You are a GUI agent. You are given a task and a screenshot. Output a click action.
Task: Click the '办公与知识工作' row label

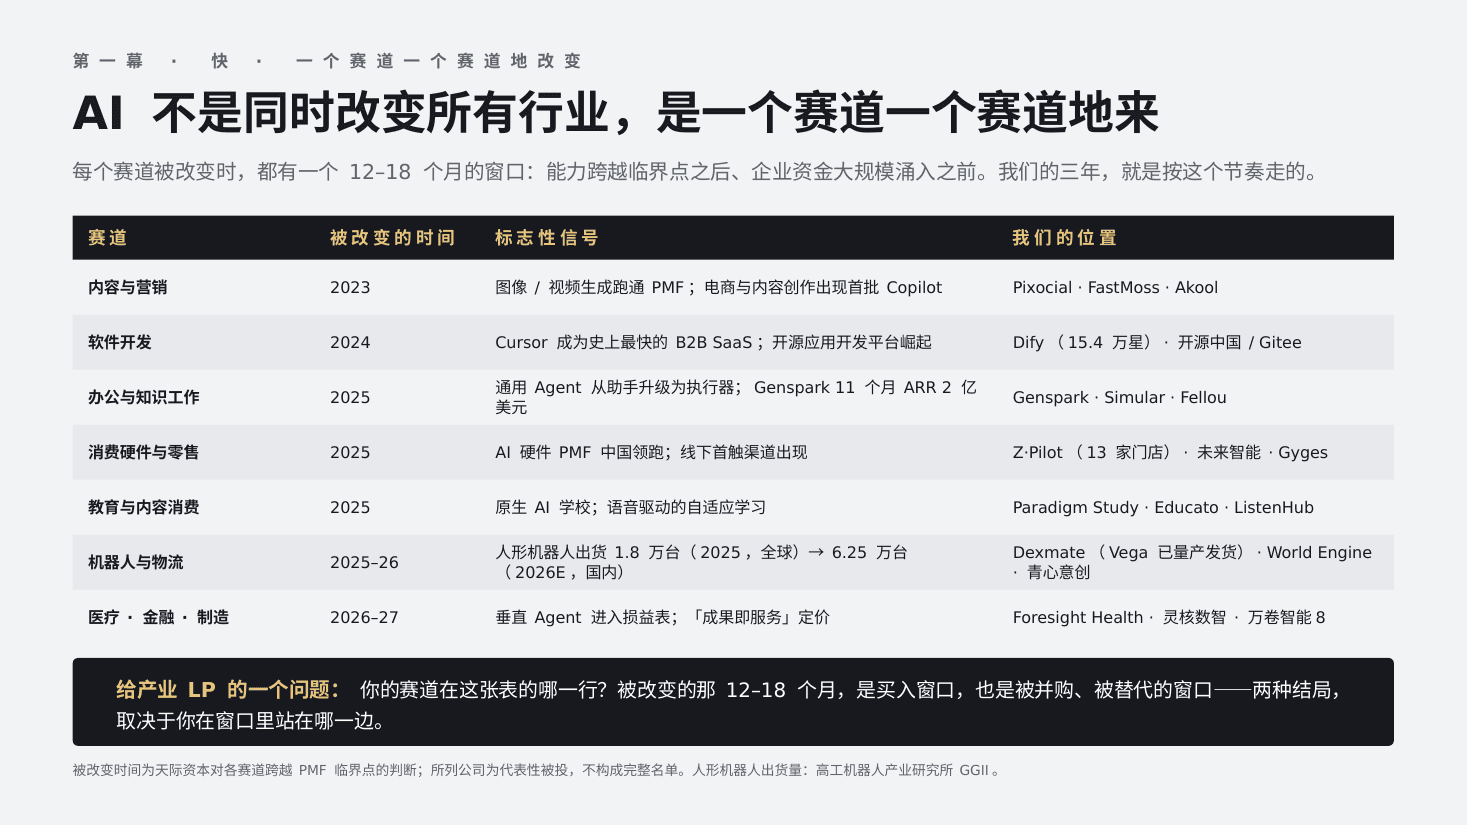click(x=144, y=397)
